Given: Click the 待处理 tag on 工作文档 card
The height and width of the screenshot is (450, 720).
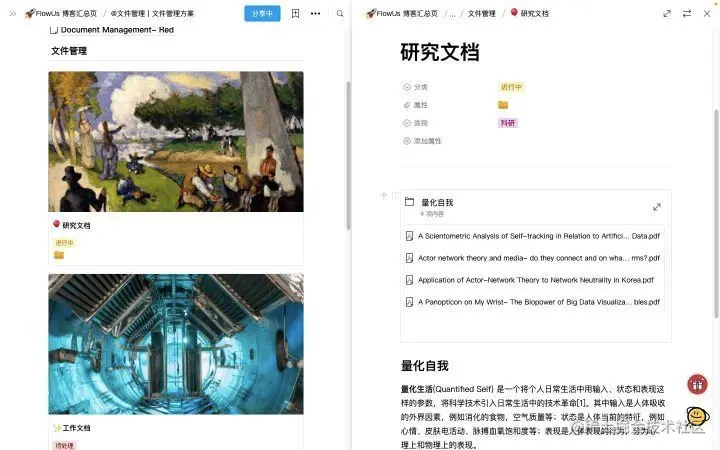Looking at the screenshot, I should click(64, 445).
